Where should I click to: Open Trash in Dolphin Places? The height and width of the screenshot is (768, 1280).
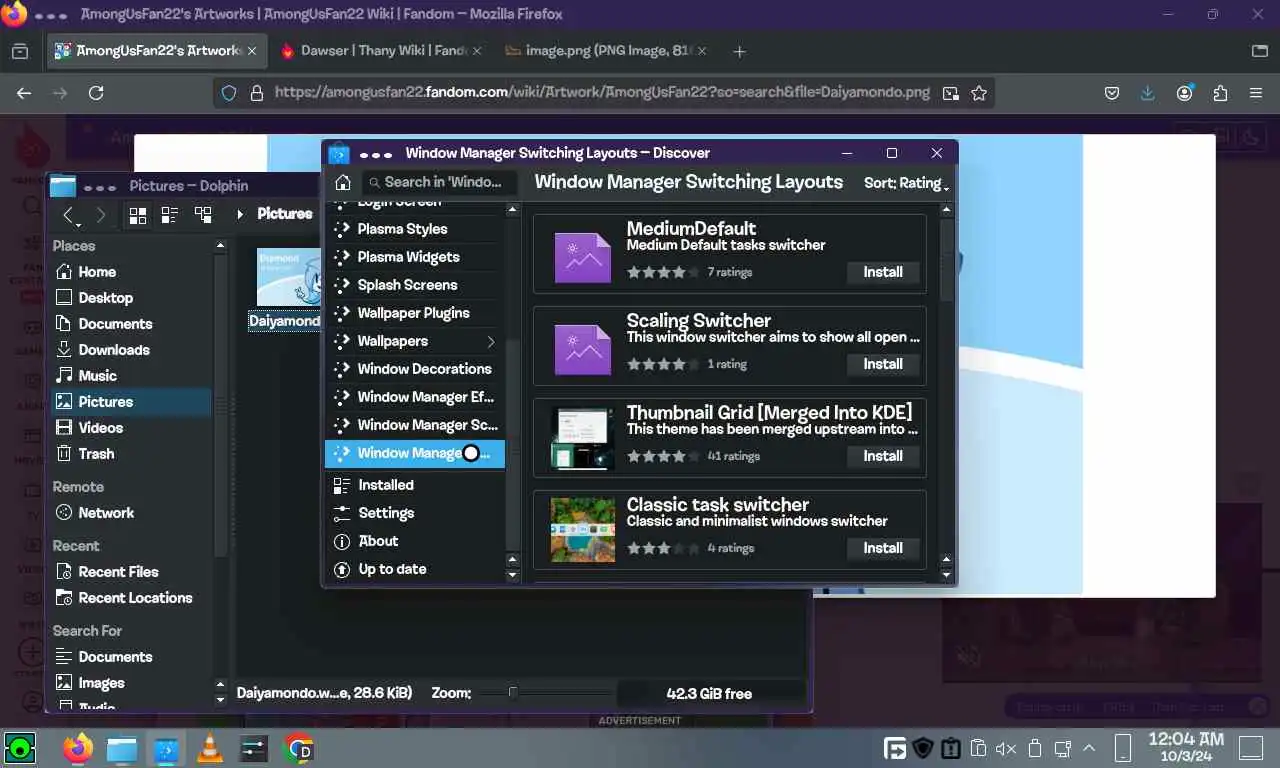pyautogui.click(x=132, y=454)
